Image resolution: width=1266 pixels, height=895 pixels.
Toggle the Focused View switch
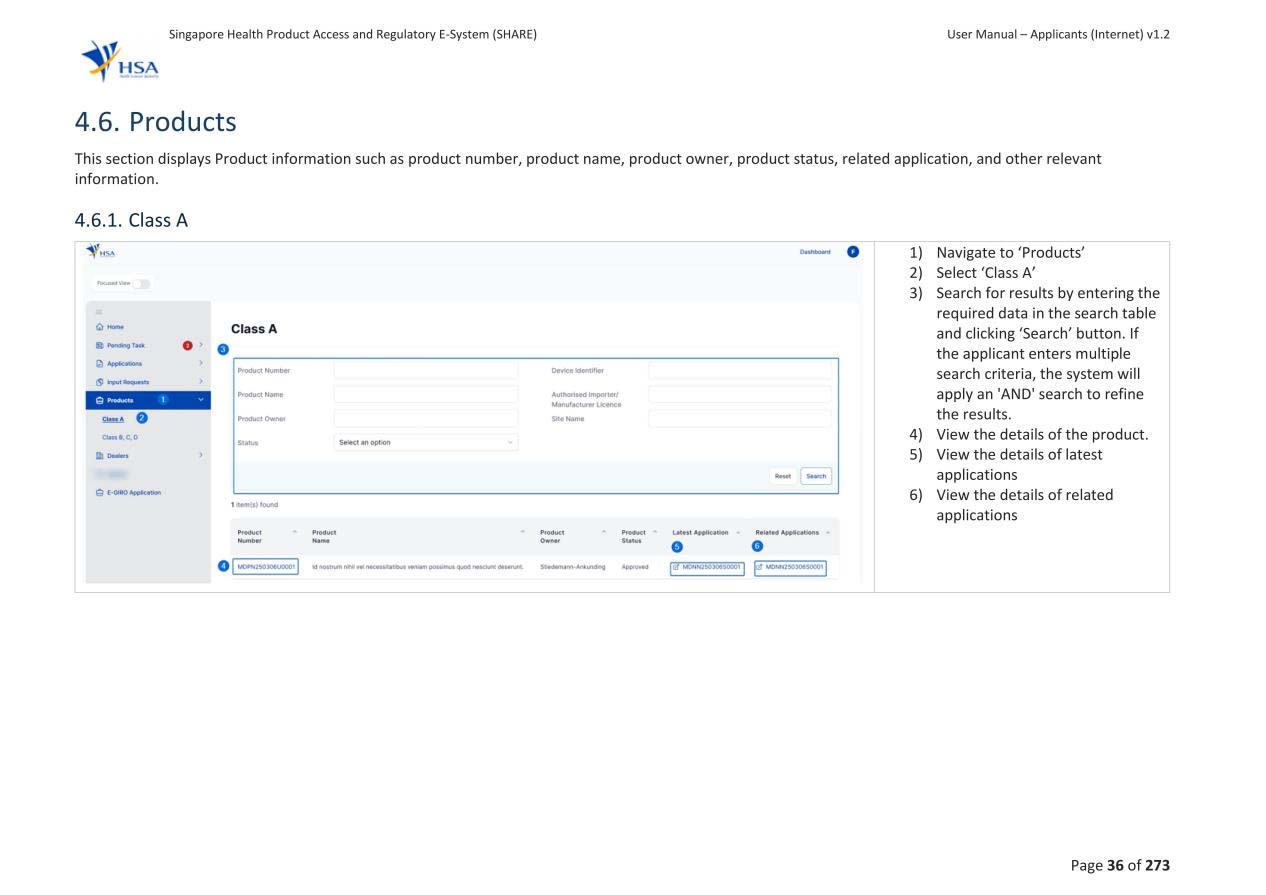[141, 284]
